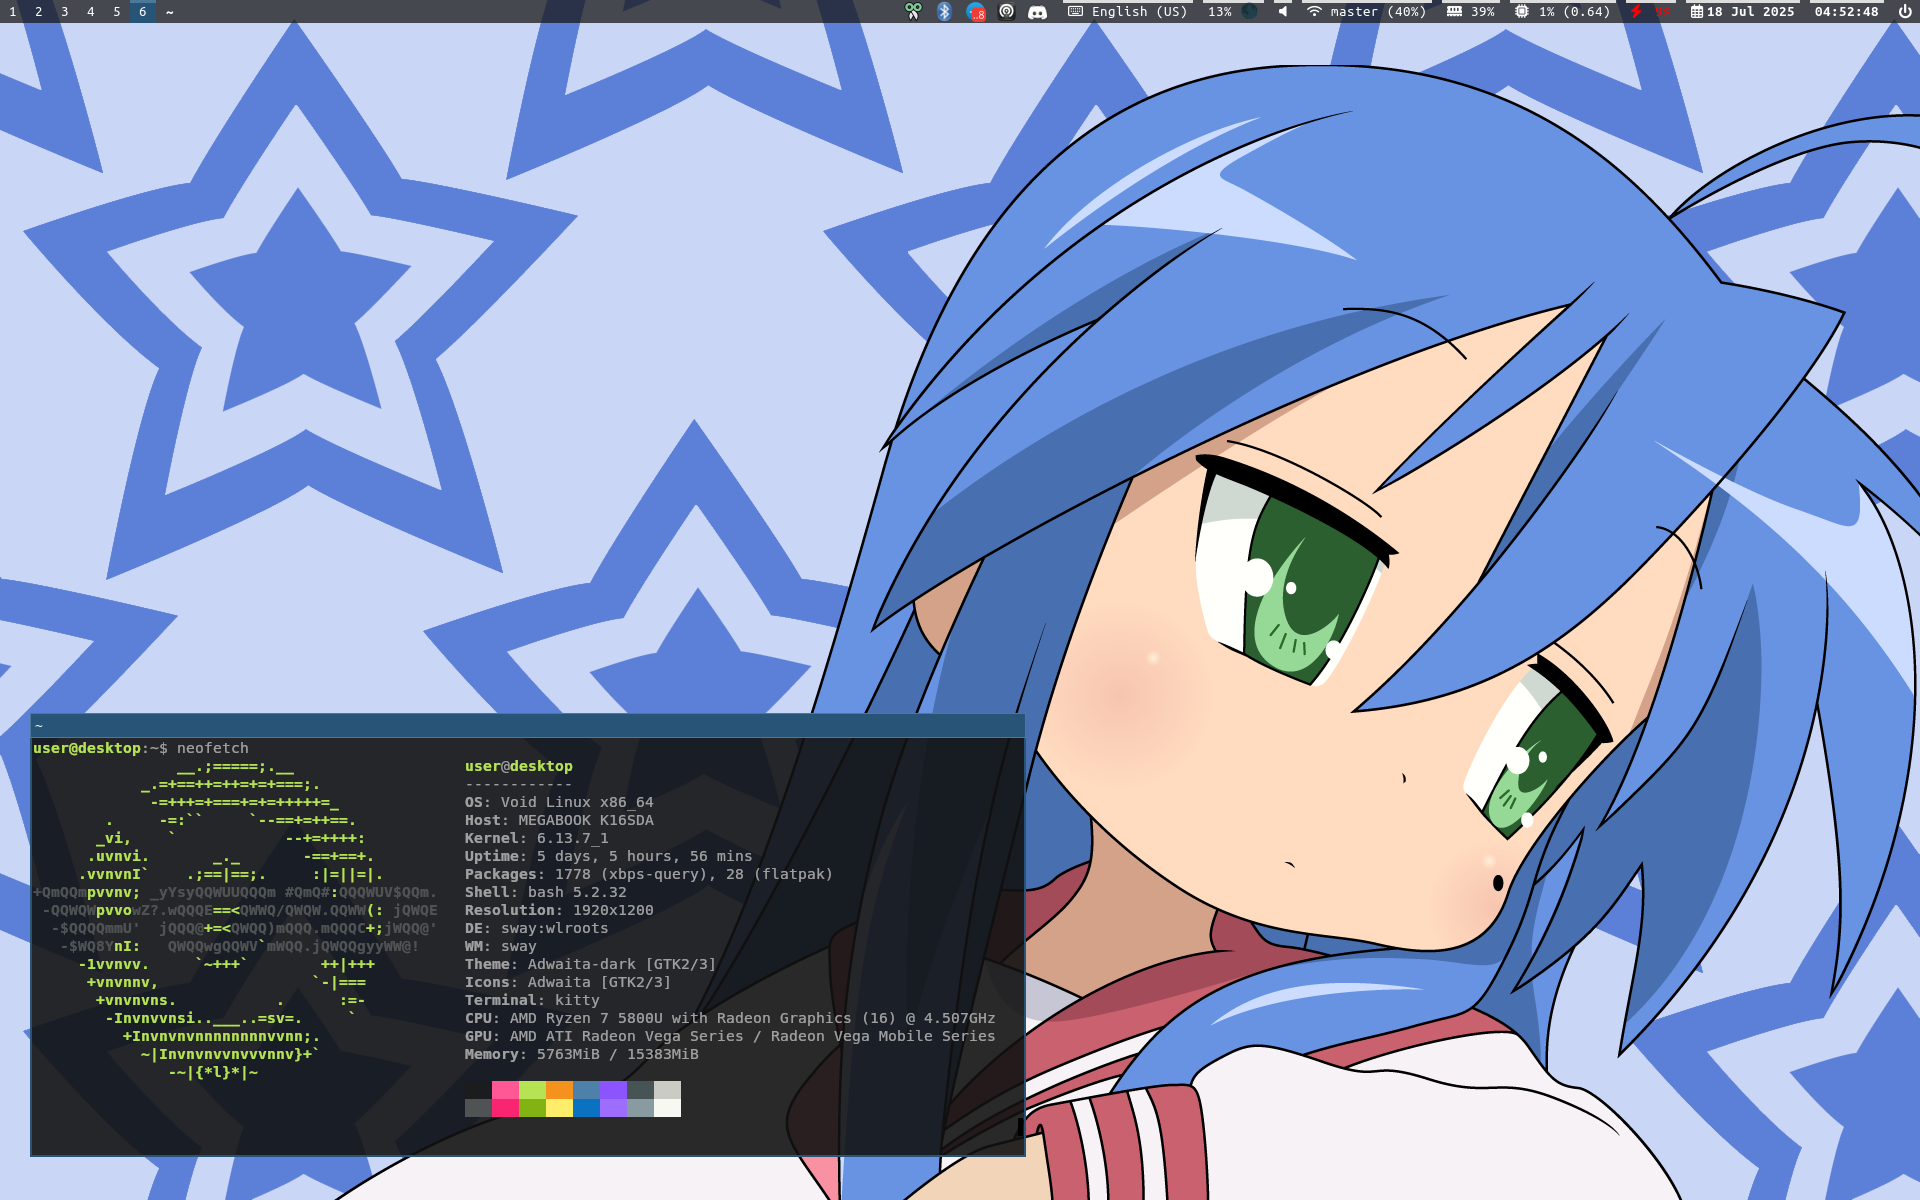
Task: Switch to workspace 4
Action: coord(90,12)
